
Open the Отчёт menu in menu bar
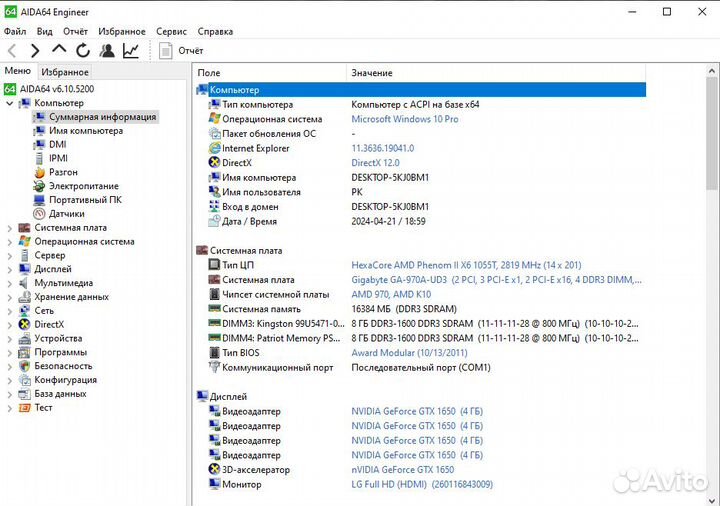(75, 31)
